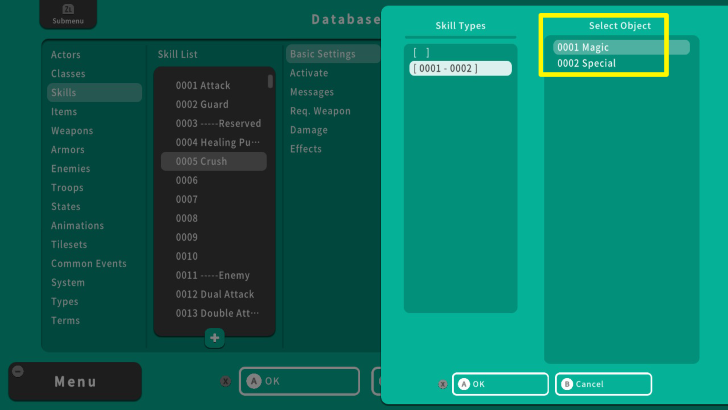
Task: Open the Skills category
Action: pyautogui.click(x=94, y=92)
